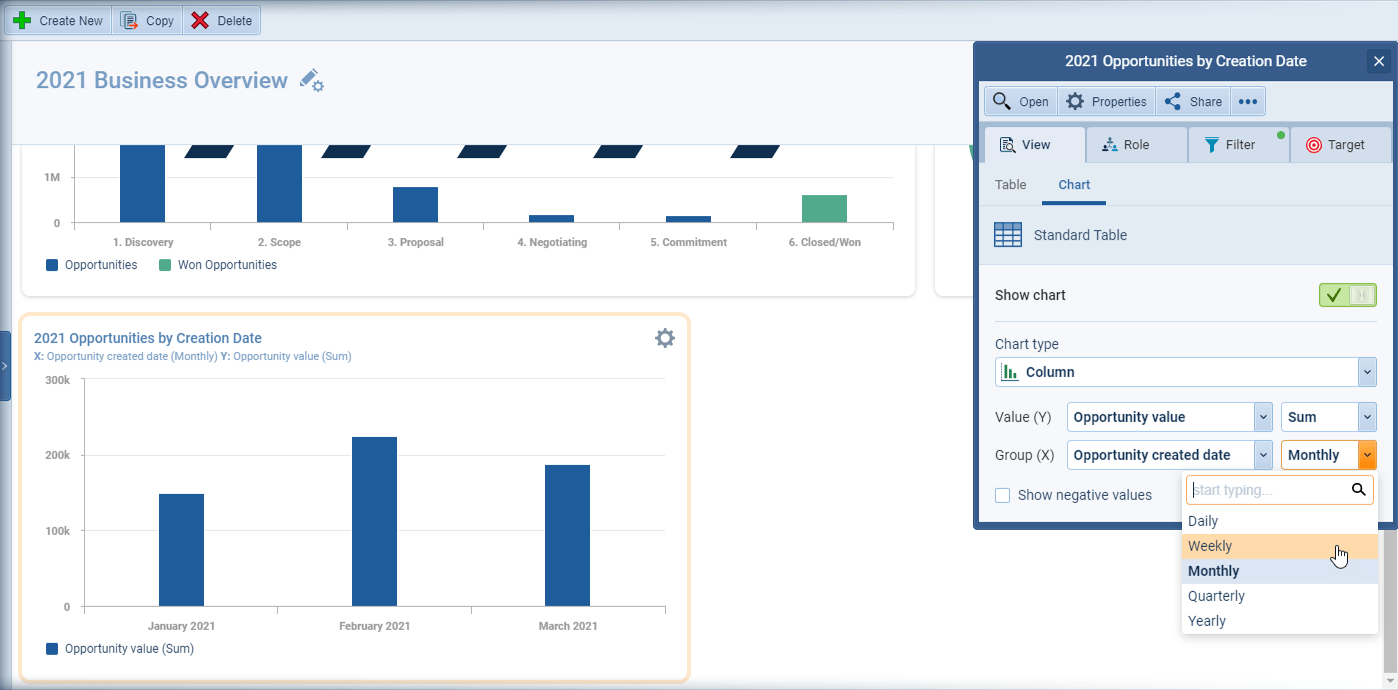Enable the Show negative values checkbox
This screenshot has height=690, width=1398.
1002,495
